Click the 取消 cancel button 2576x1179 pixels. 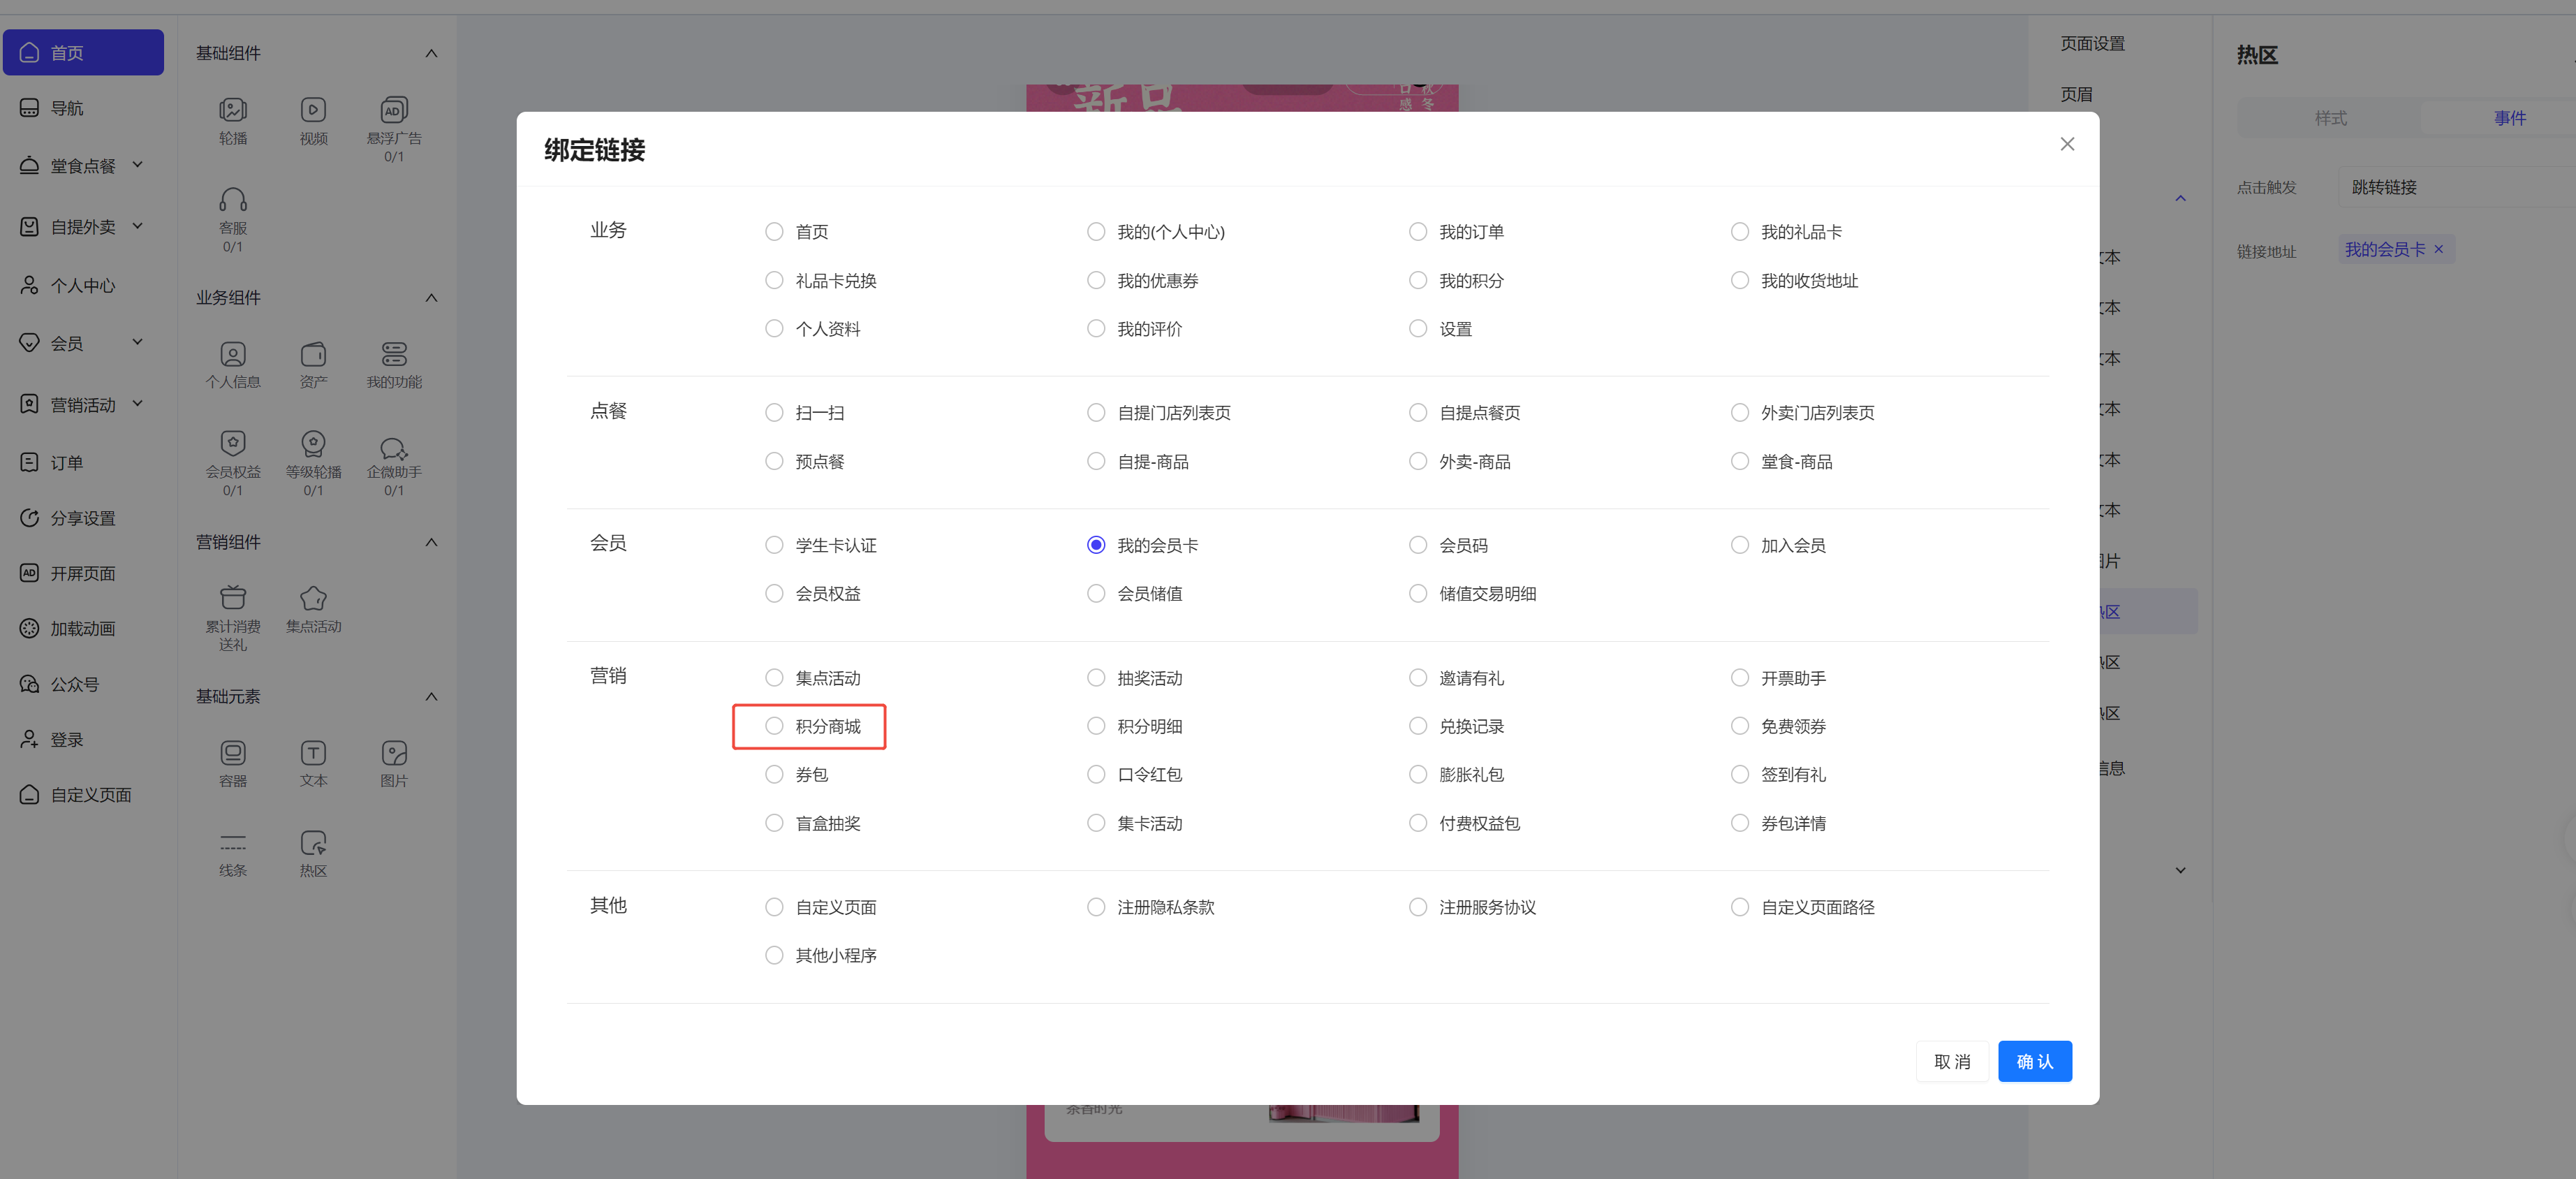[x=1951, y=1061]
